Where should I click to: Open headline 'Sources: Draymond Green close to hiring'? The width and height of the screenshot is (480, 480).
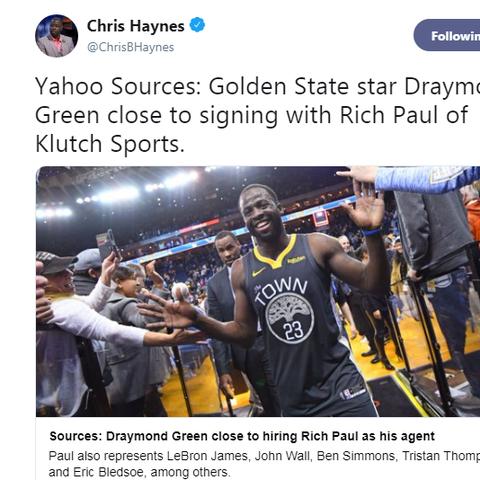[242, 436]
